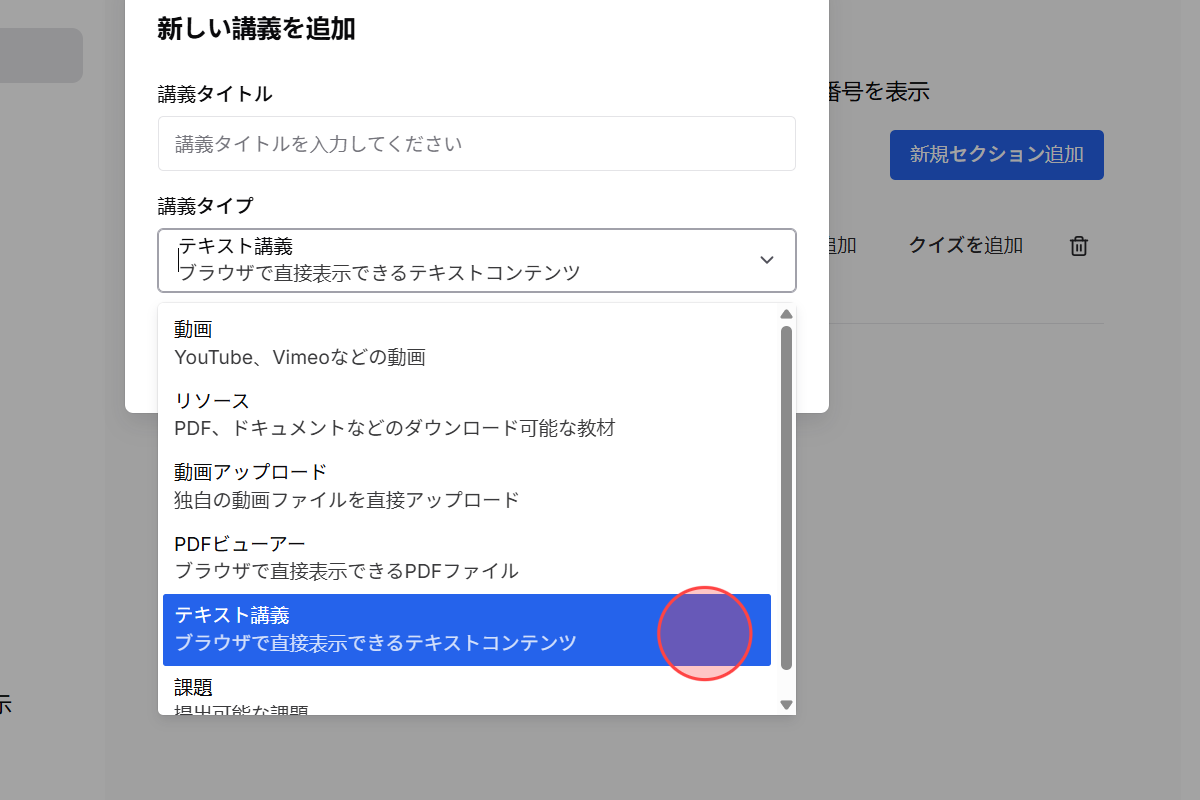Click the trash icon to delete the section
Screen dimensions: 1200x800
click(1078, 245)
